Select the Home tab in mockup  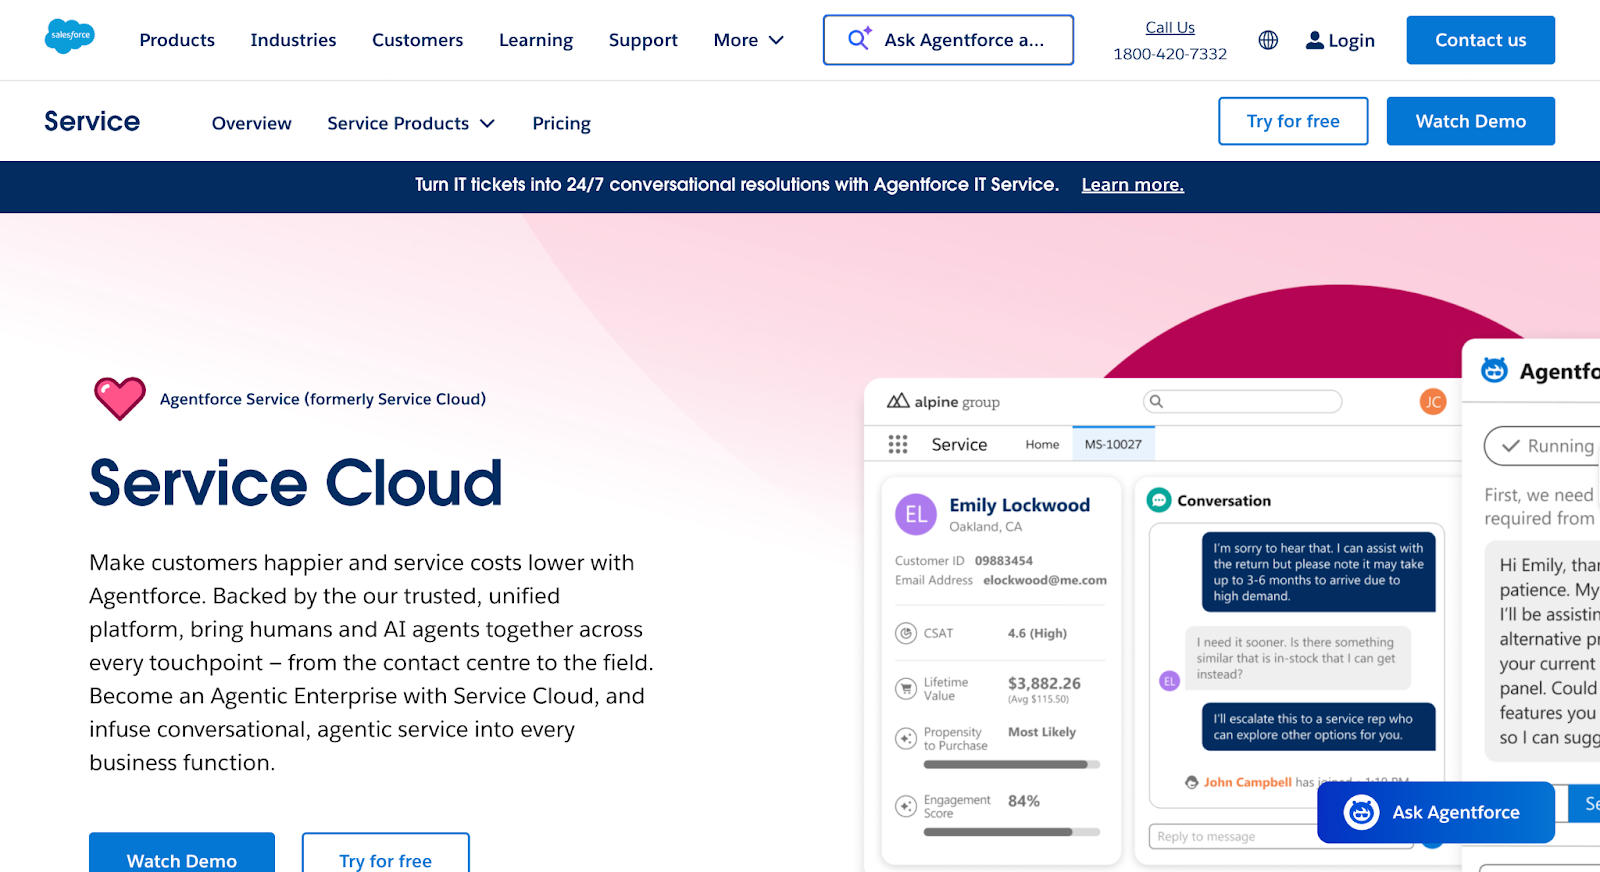tap(1042, 444)
